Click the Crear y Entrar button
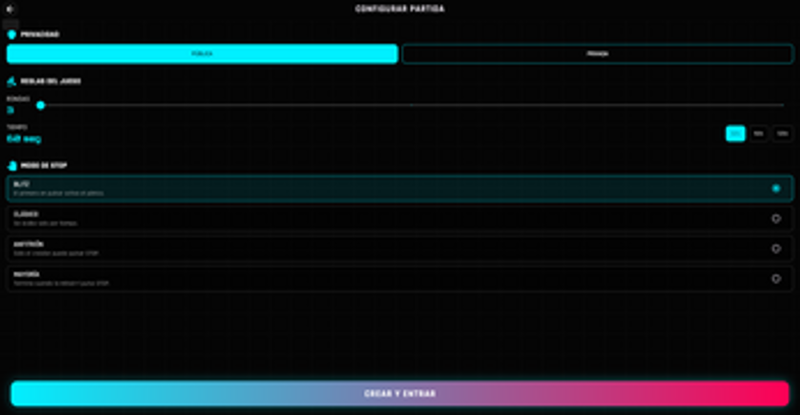 coord(400,394)
